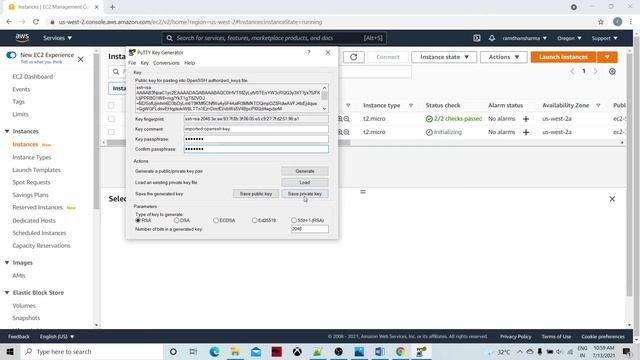This screenshot has width=640, height=360.
Task: Open the Oregon region dropdown
Action: 569,38
